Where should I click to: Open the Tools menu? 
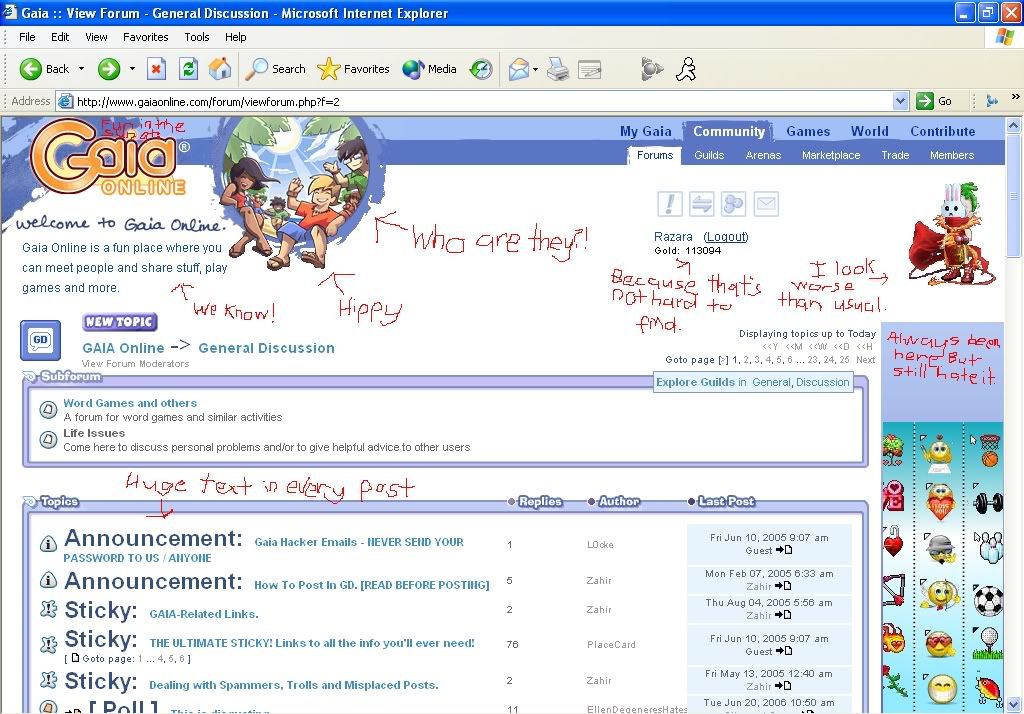click(197, 37)
